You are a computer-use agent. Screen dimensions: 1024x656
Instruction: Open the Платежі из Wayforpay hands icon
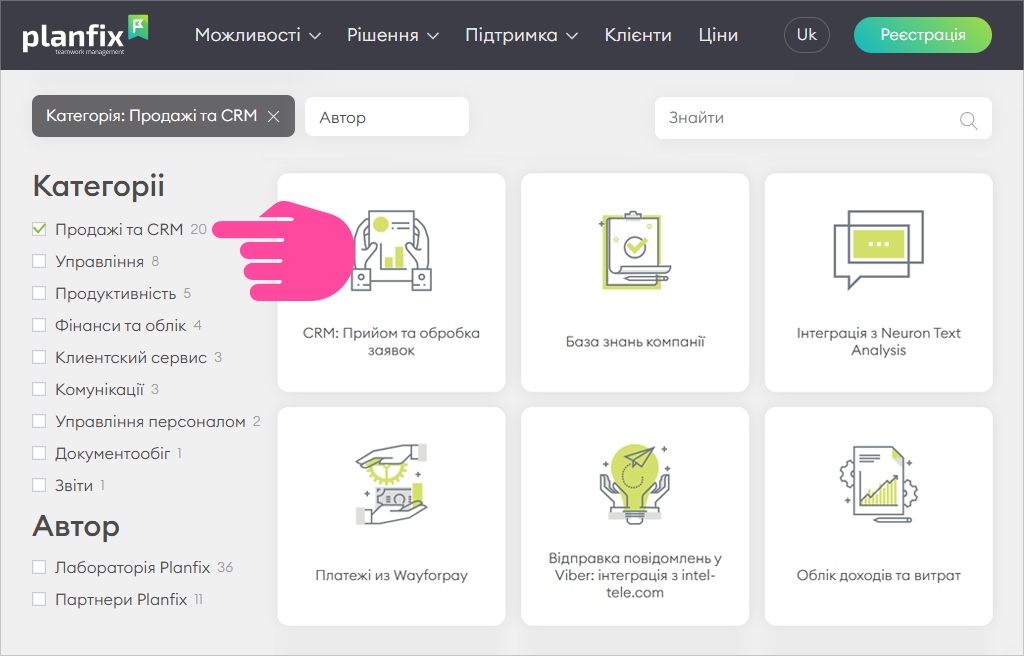[391, 484]
